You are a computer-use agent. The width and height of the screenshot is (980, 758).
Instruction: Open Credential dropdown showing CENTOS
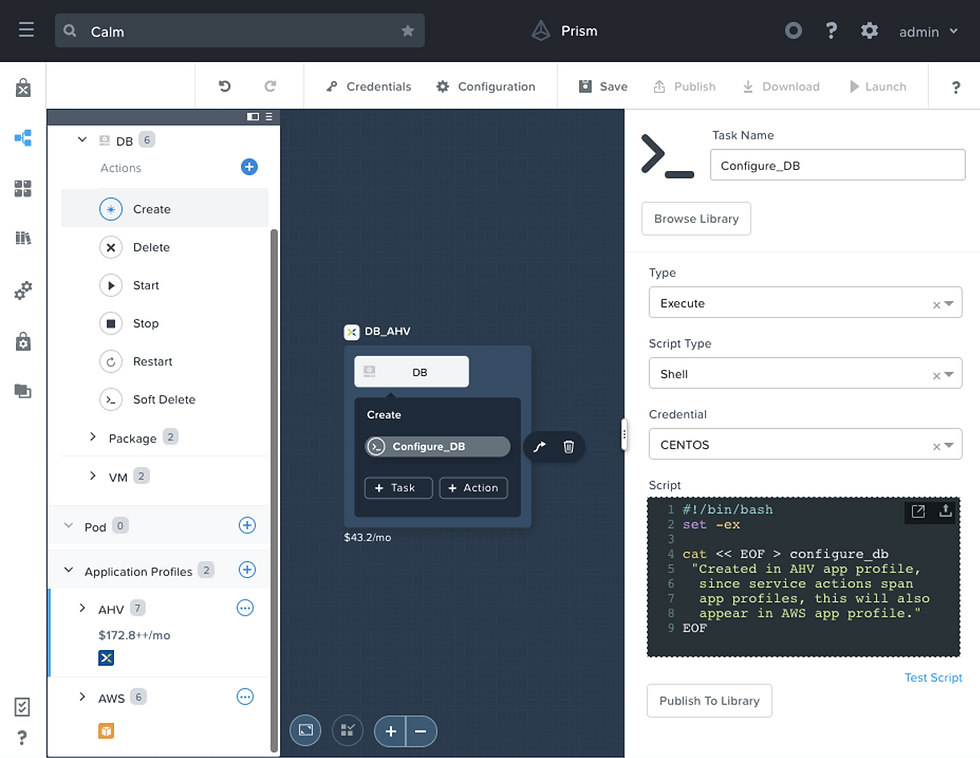tap(805, 444)
